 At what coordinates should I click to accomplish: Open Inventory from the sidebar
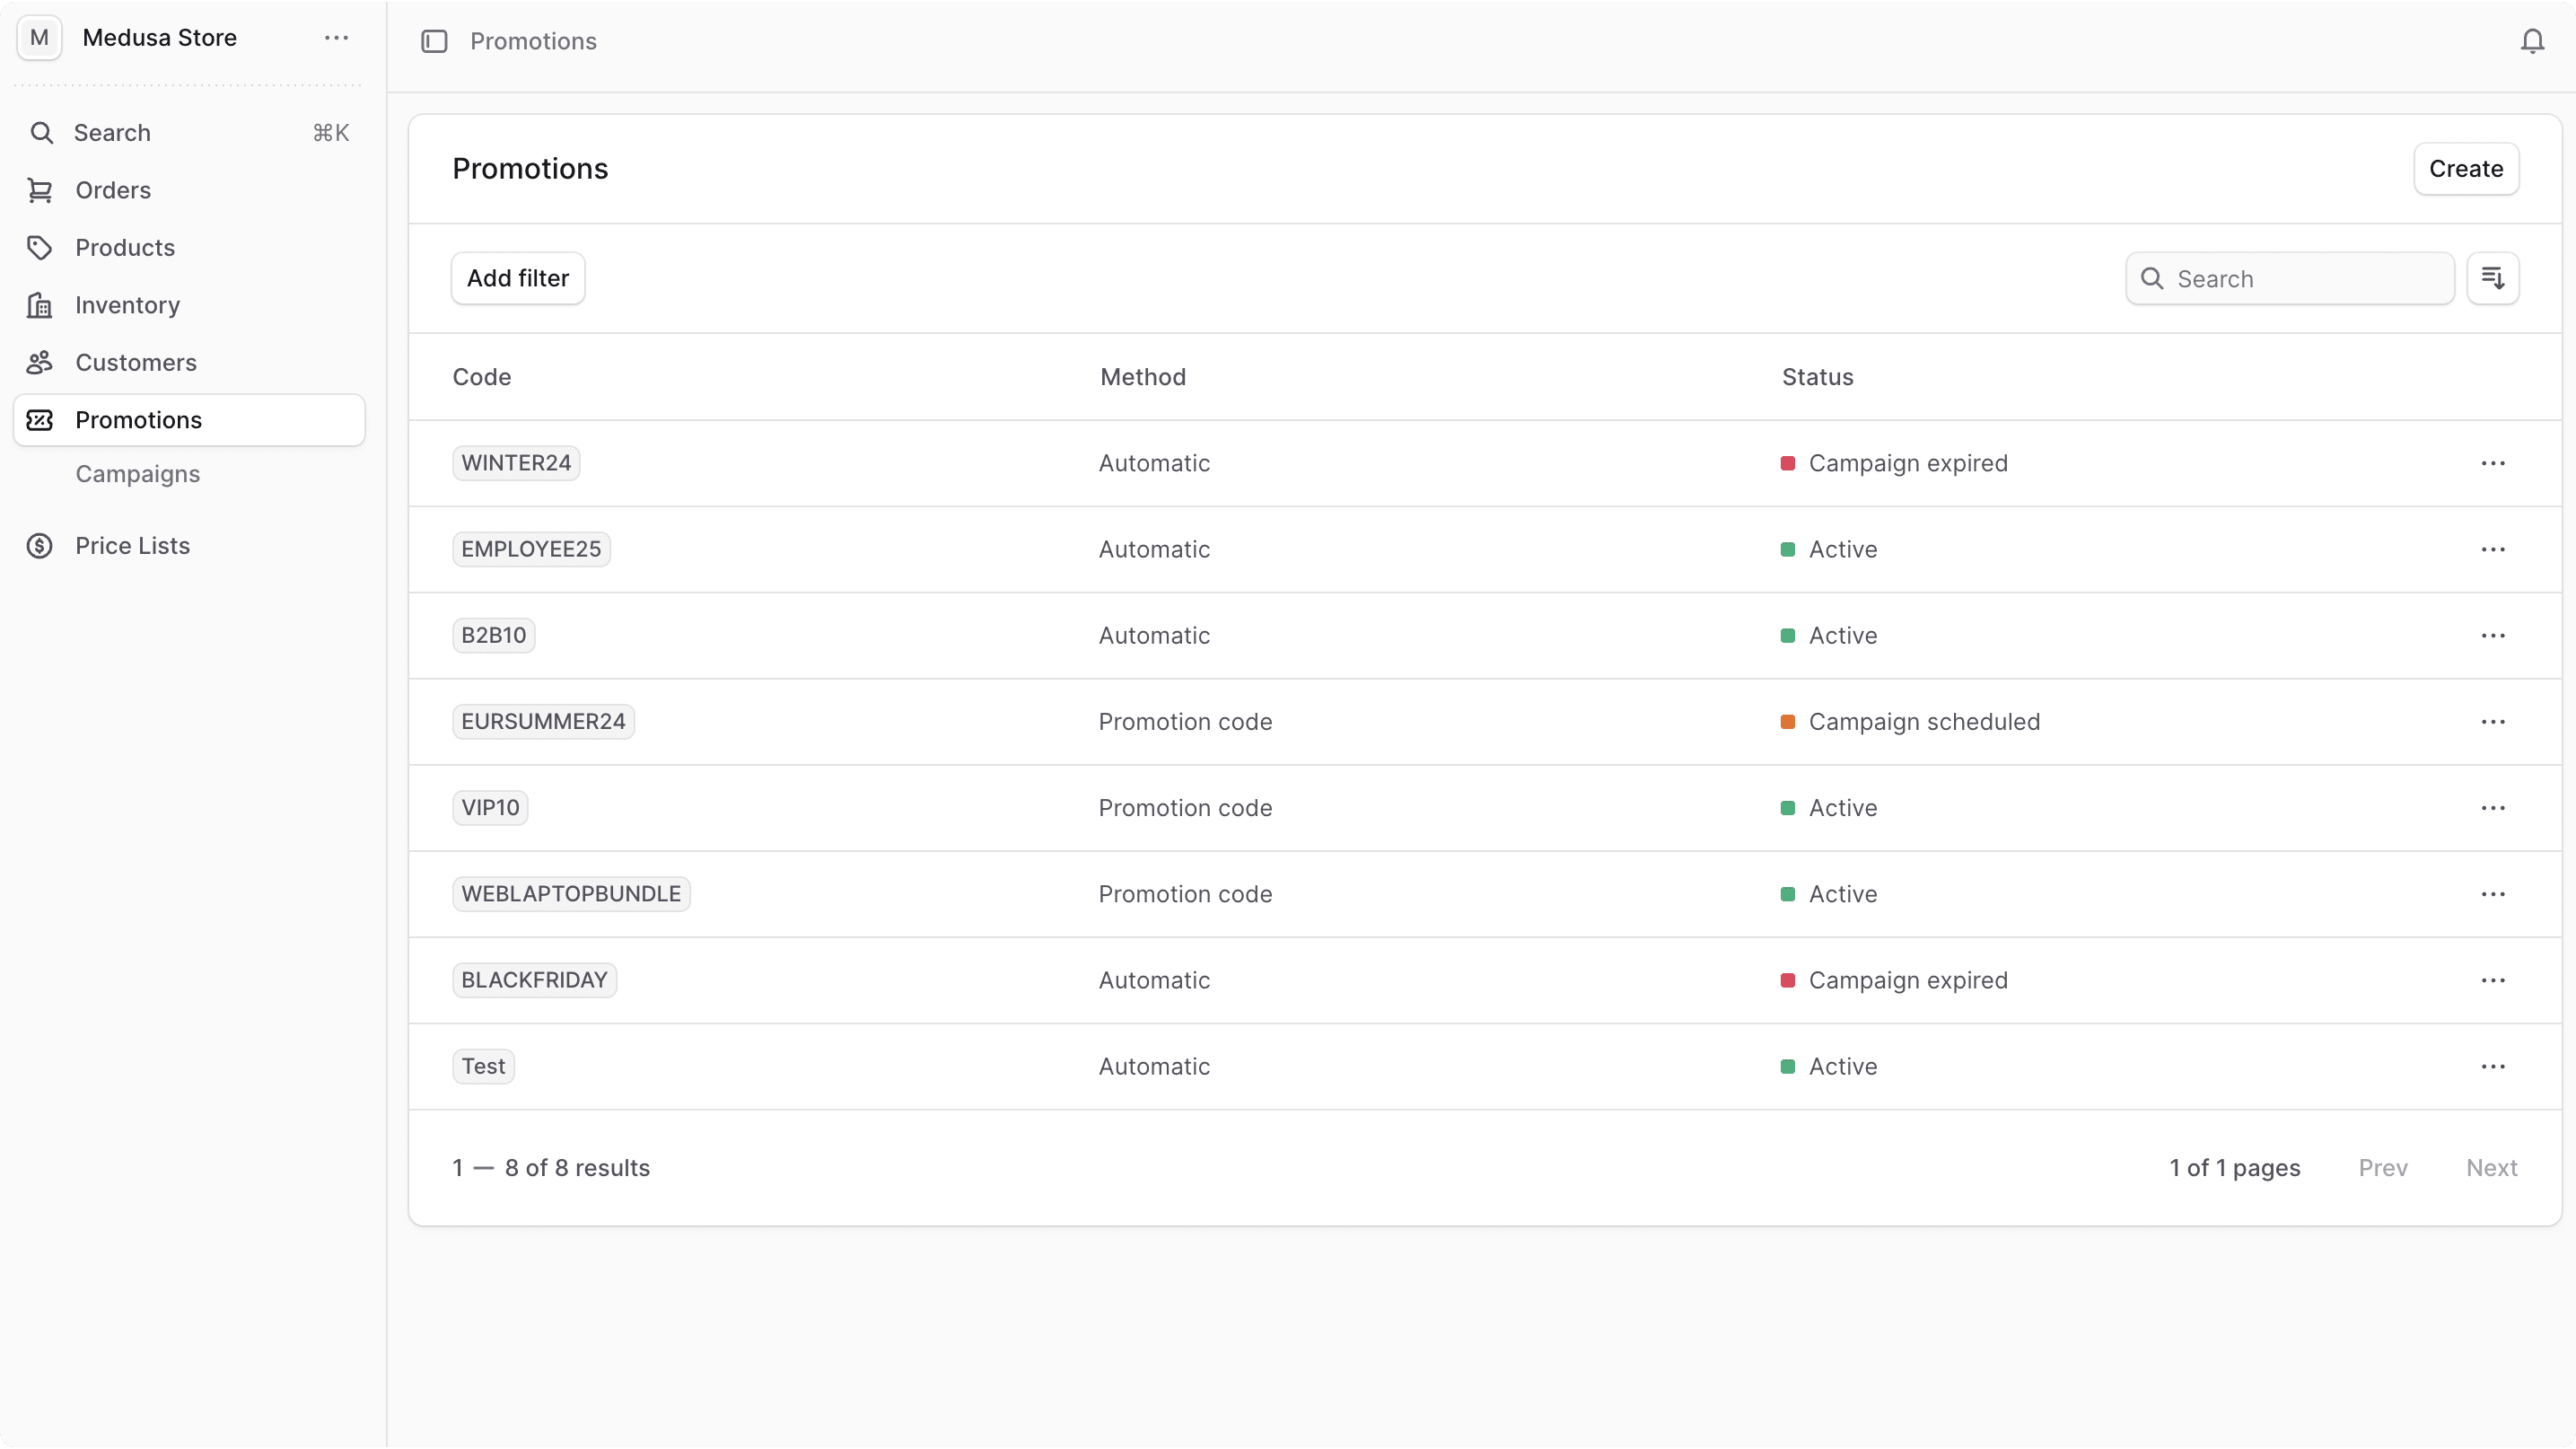coord(127,305)
